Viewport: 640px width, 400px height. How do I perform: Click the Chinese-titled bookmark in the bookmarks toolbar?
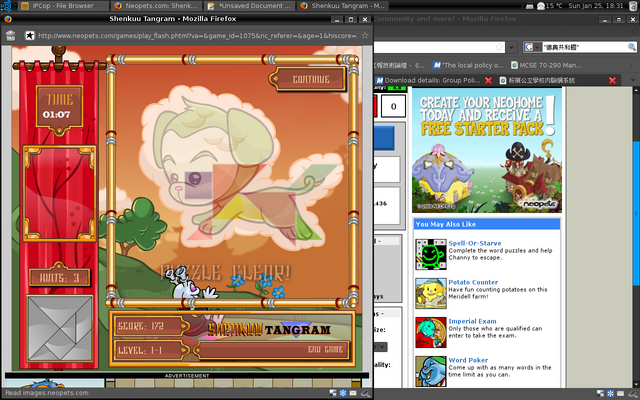399,65
